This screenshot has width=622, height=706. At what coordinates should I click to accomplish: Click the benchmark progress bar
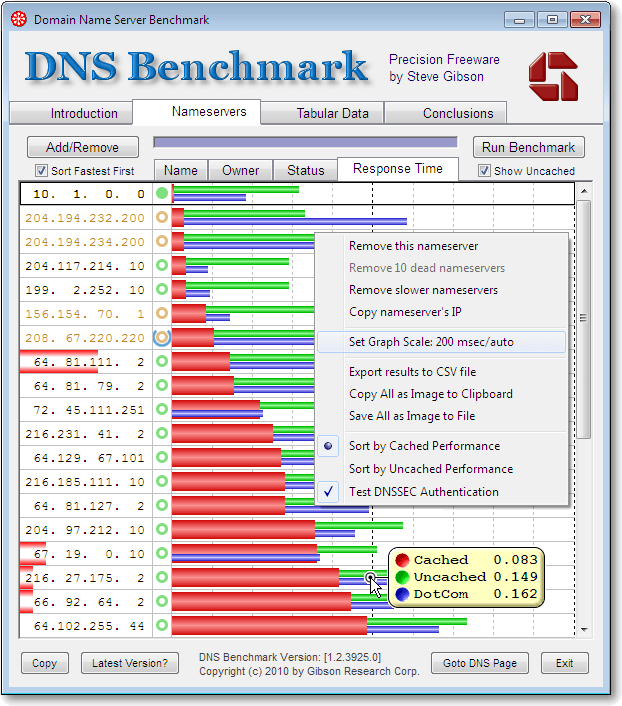(x=305, y=143)
